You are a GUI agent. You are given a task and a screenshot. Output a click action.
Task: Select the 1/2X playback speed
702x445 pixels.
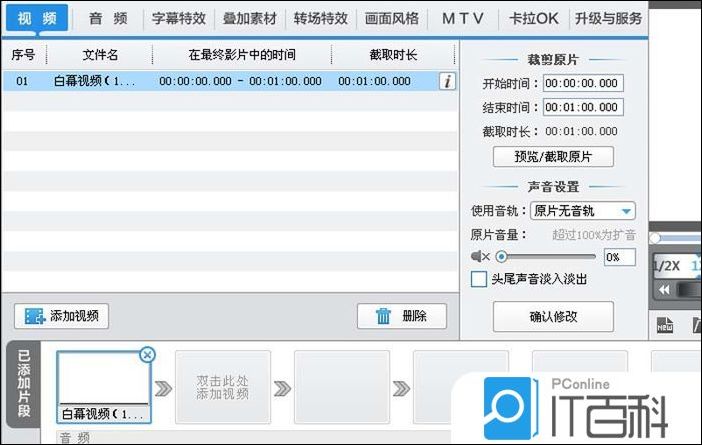[666, 265]
